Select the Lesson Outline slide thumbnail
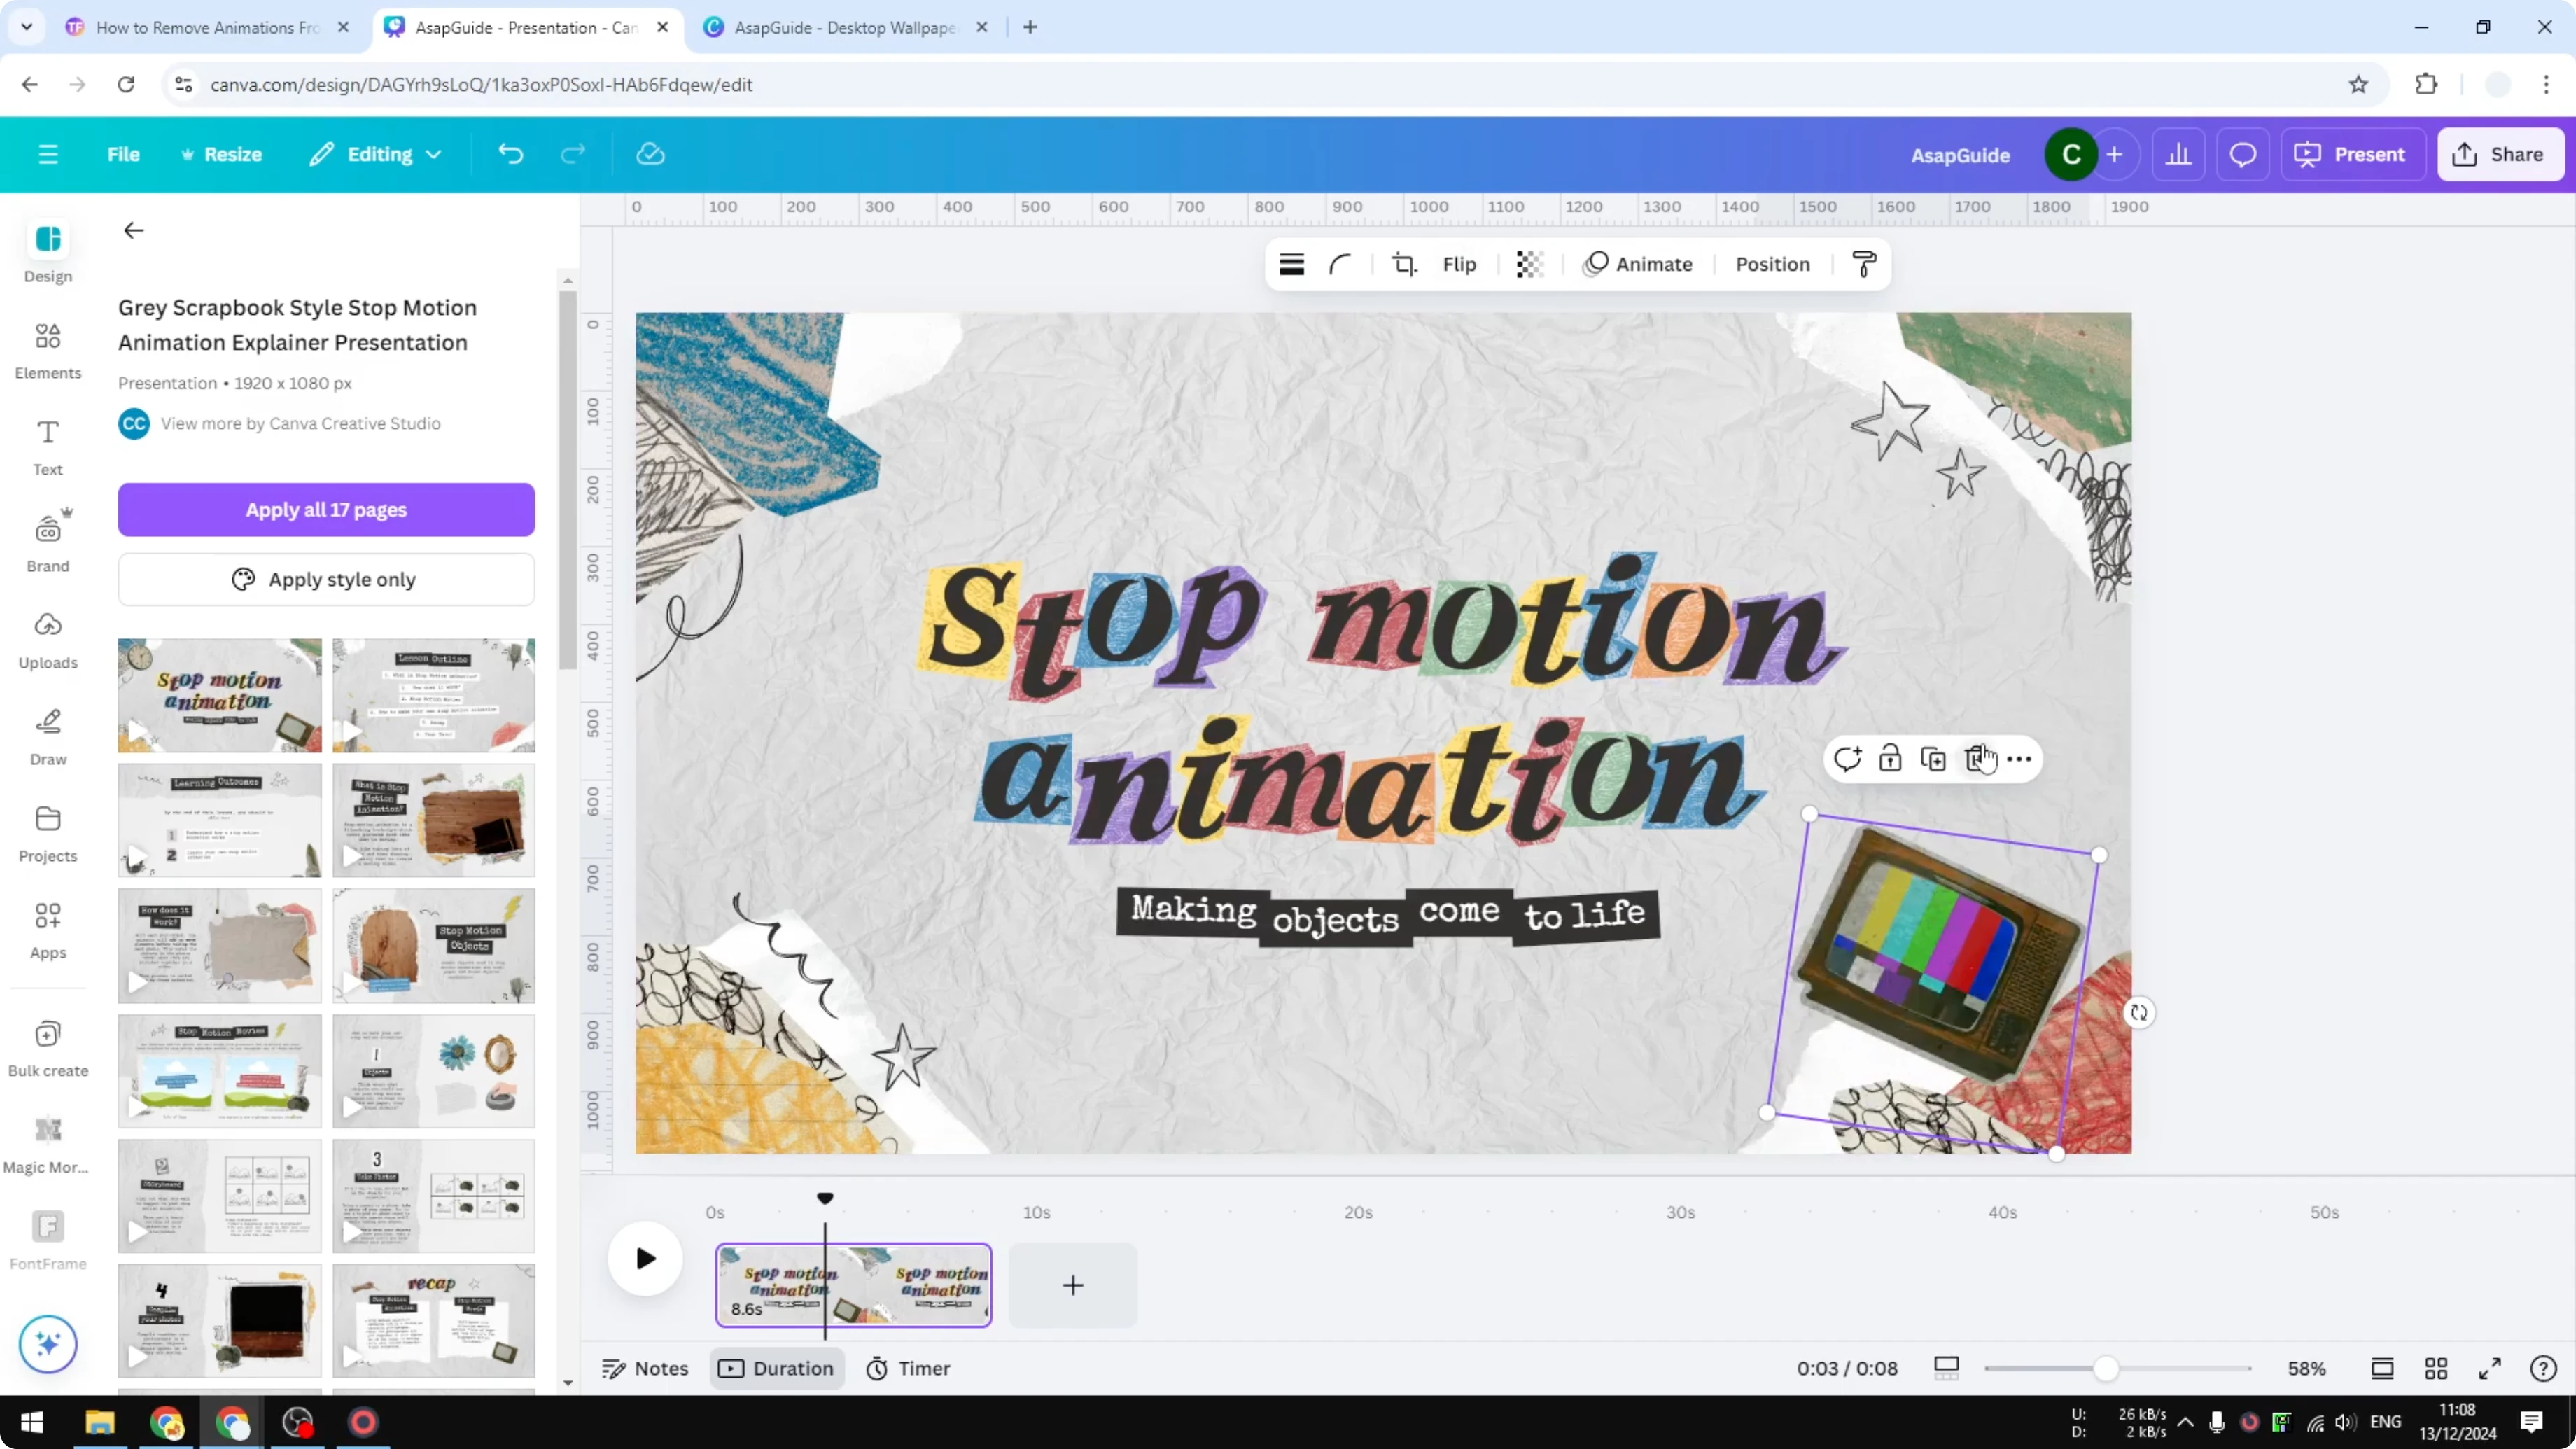The height and width of the screenshot is (1449, 2576). [x=433, y=694]
